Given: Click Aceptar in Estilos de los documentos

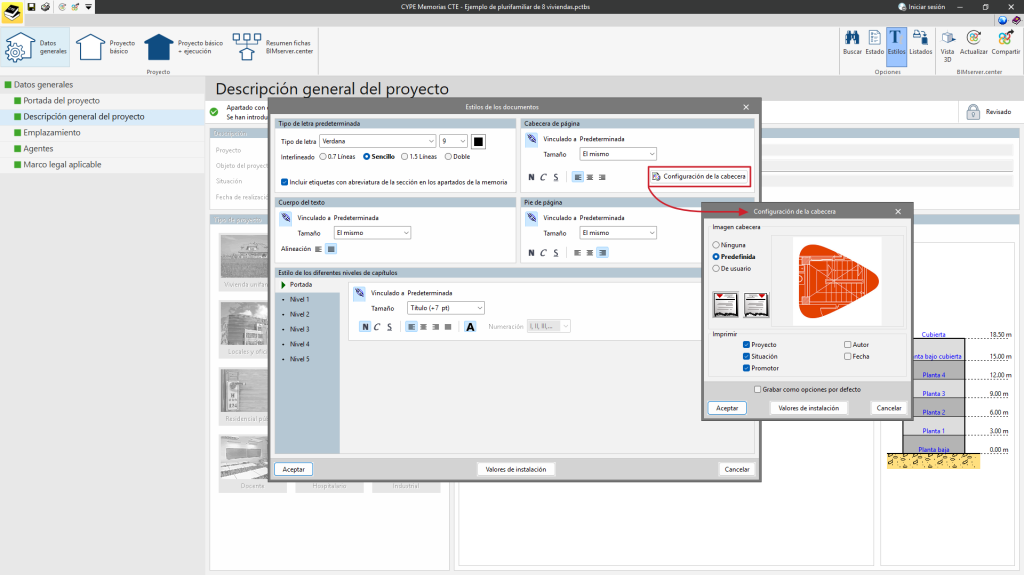Looking at the screenshot, I should (x=293, y=469).
